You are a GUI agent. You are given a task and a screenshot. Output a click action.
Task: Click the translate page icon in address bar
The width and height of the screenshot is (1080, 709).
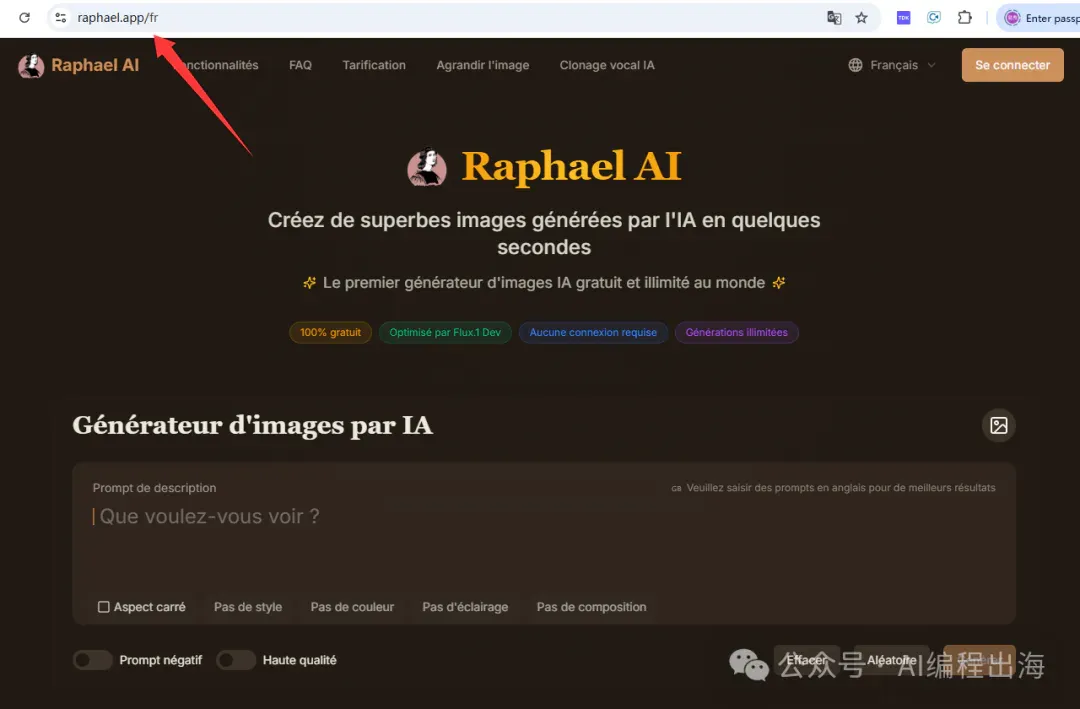(834, 18)
